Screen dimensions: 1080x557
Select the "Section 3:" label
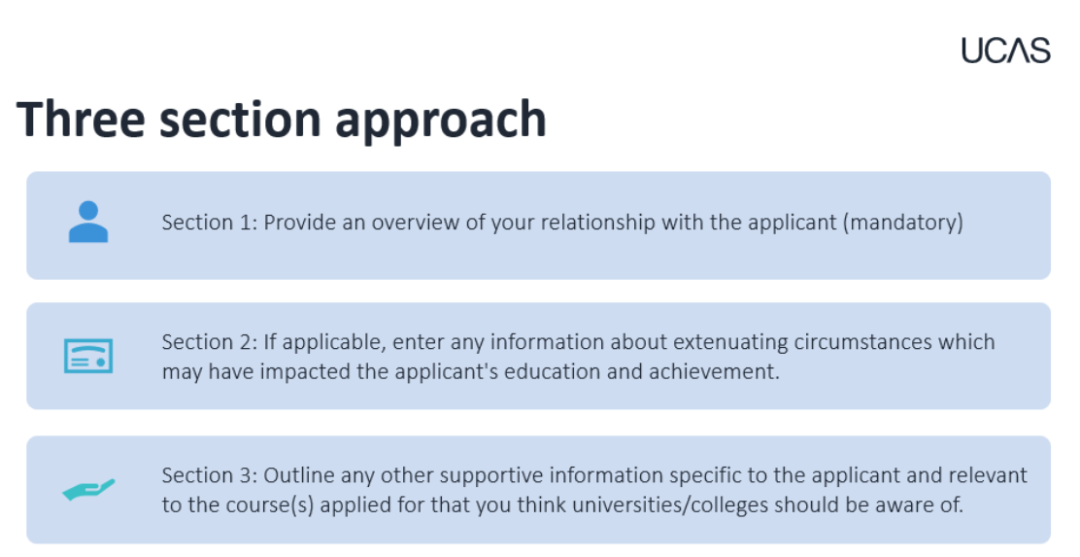pos(208,476)
